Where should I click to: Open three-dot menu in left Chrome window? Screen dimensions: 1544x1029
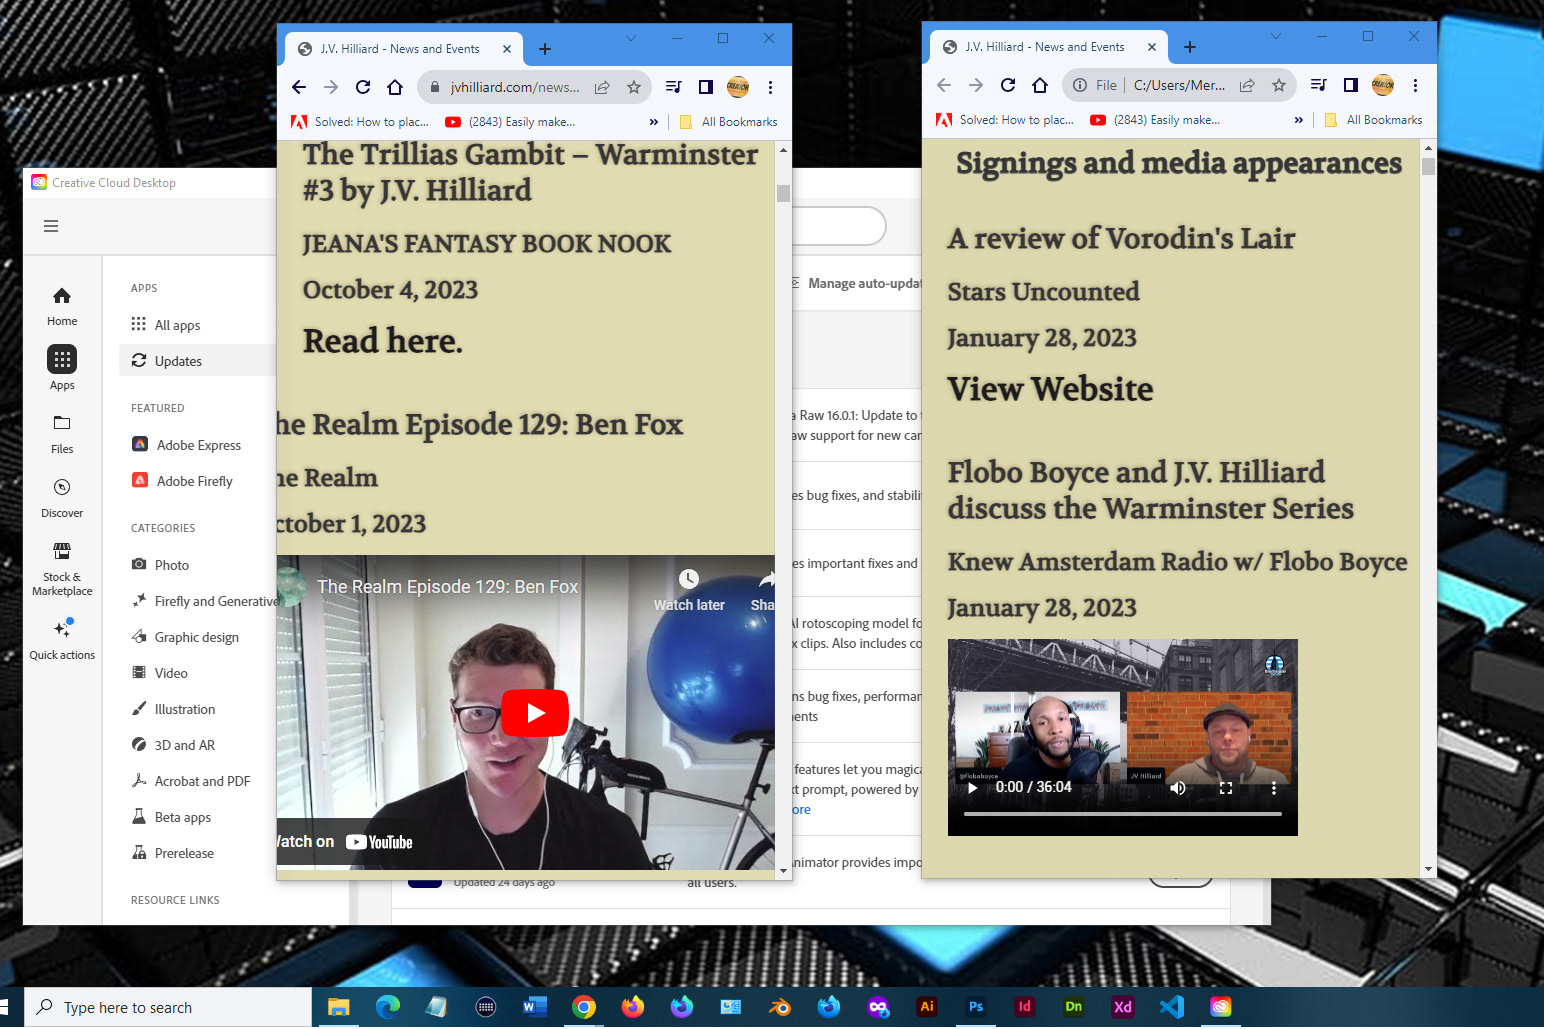pyautogui.click(x=770, y=87)
